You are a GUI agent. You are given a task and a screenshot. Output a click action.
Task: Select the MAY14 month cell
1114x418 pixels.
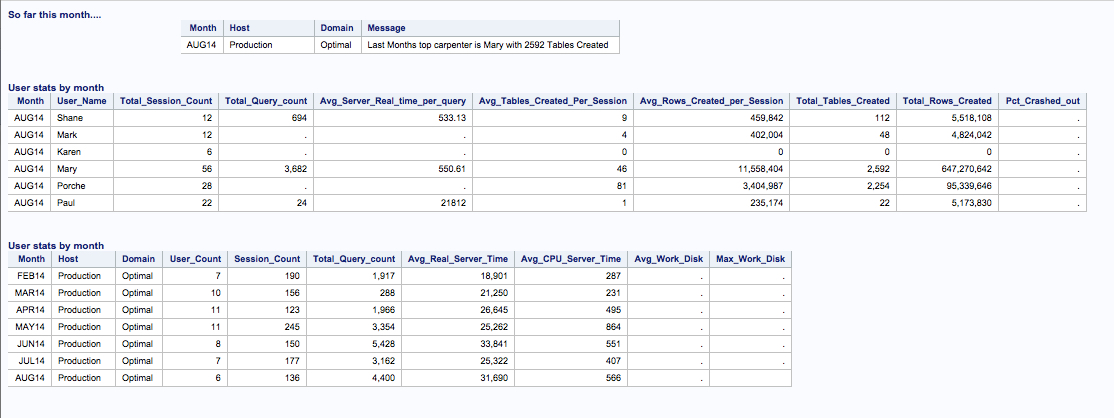point(30,327)
